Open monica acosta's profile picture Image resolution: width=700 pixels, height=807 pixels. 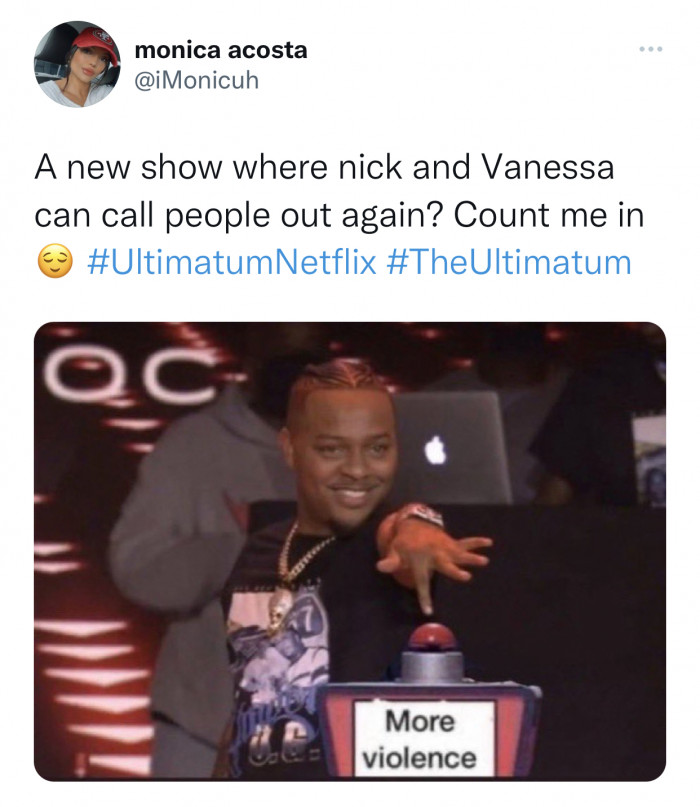coord(77,64)
